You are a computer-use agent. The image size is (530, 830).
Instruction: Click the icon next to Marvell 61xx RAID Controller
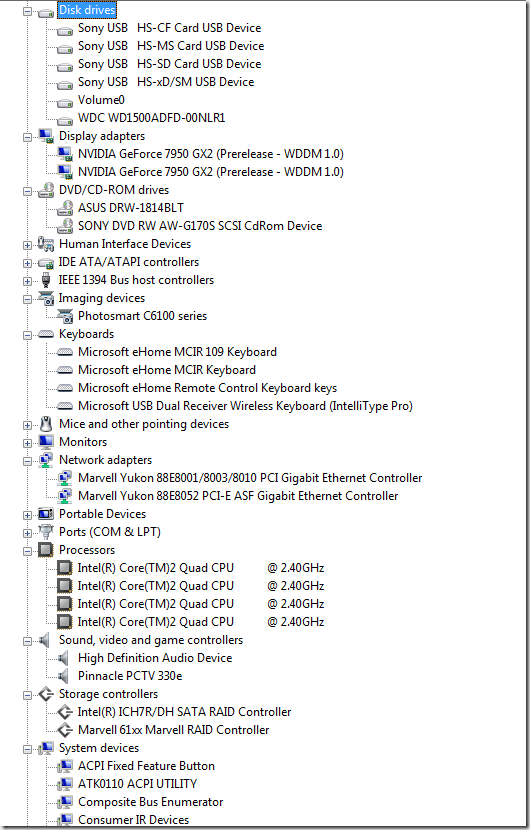(x=65, y=730)
